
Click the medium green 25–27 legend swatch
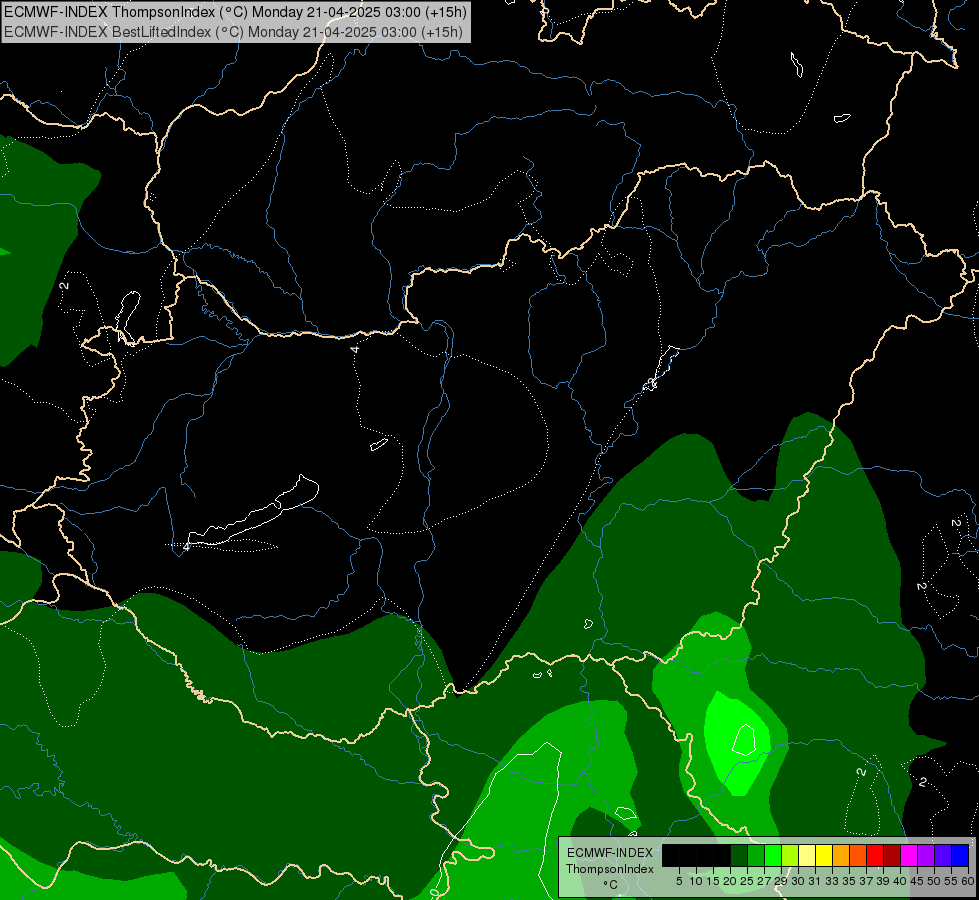point(755,855)
